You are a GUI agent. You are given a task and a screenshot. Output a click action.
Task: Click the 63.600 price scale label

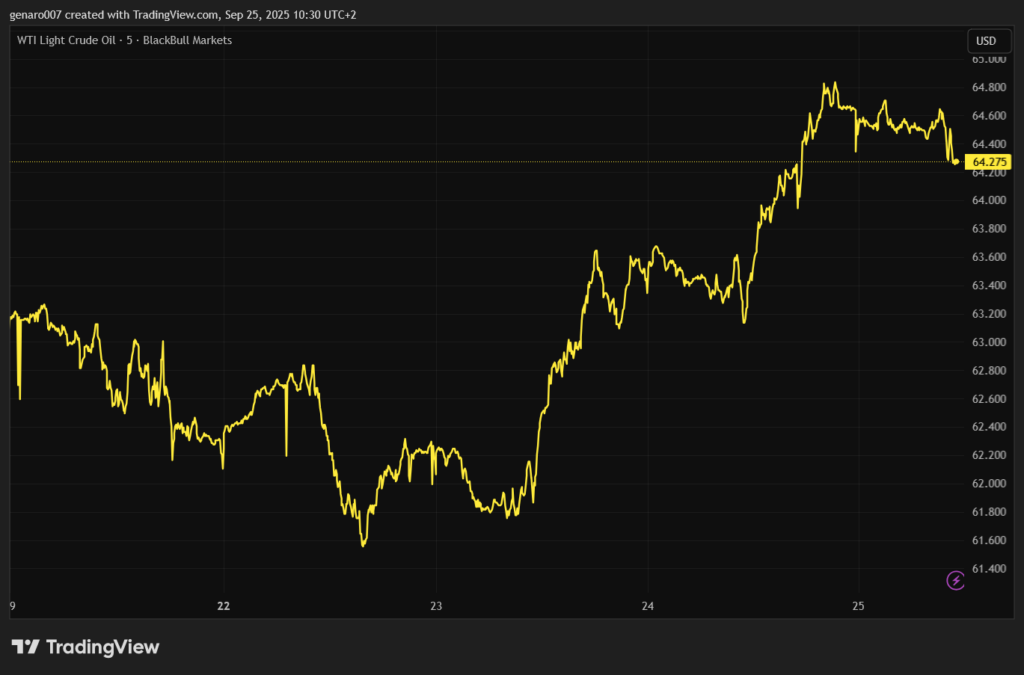coord(989,257)
